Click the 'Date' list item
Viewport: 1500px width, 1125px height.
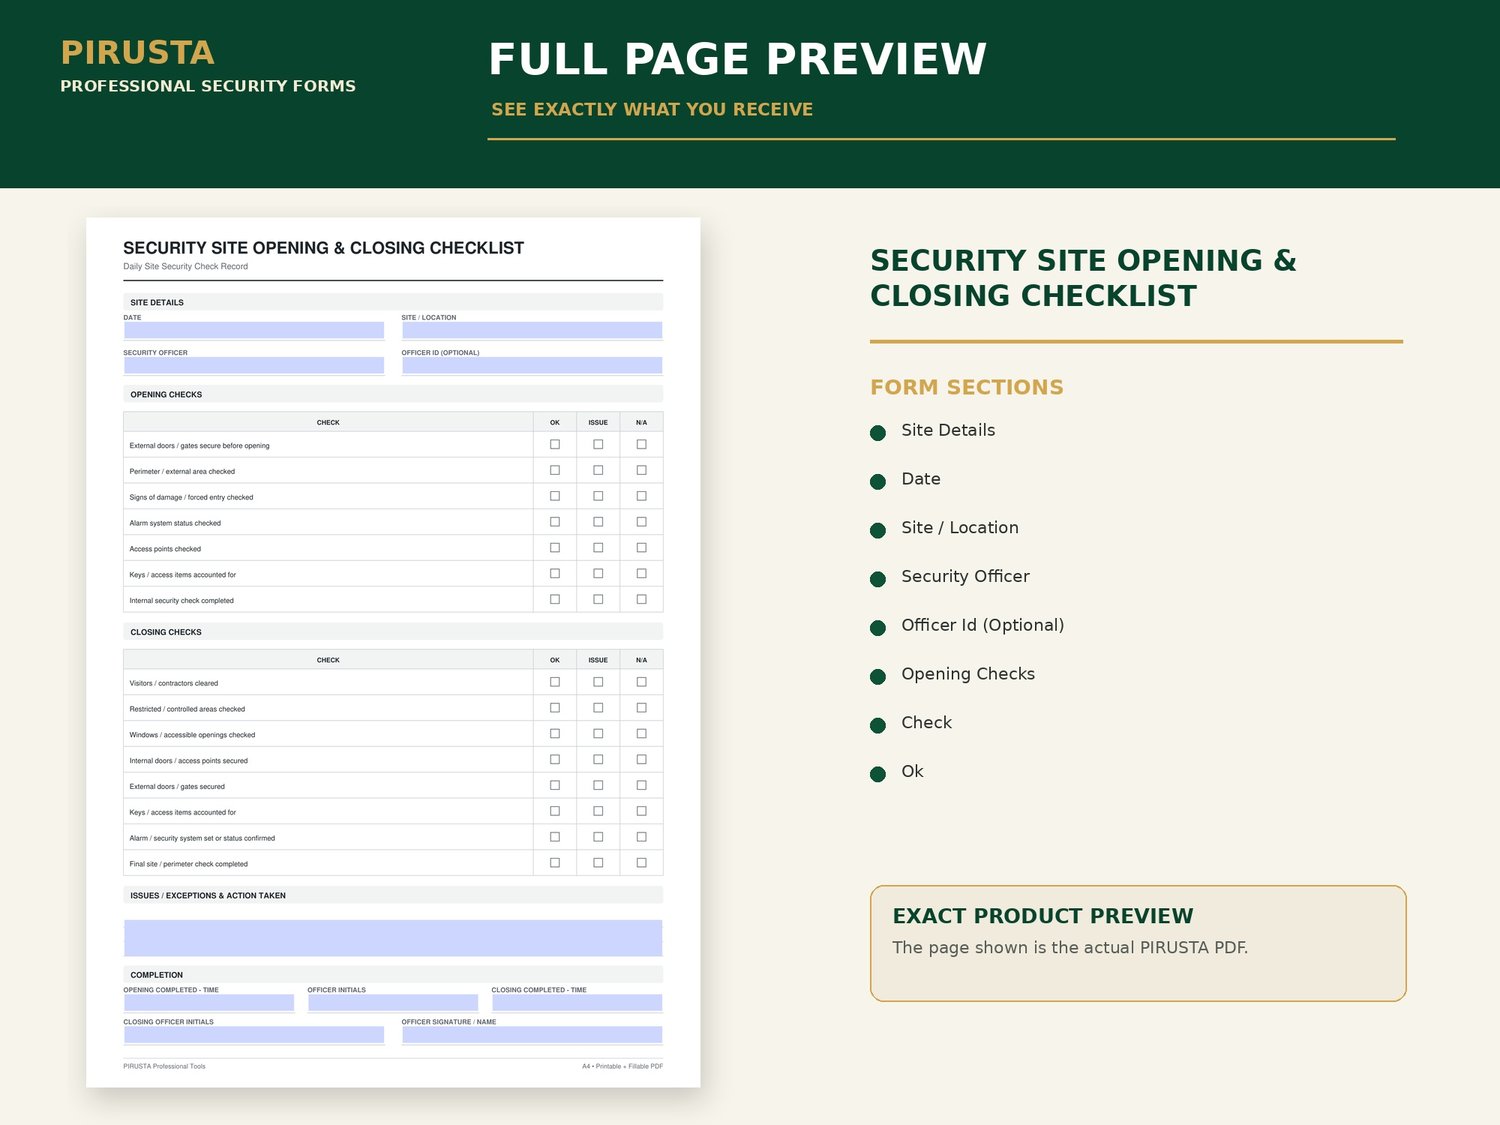tap(921, 479)
